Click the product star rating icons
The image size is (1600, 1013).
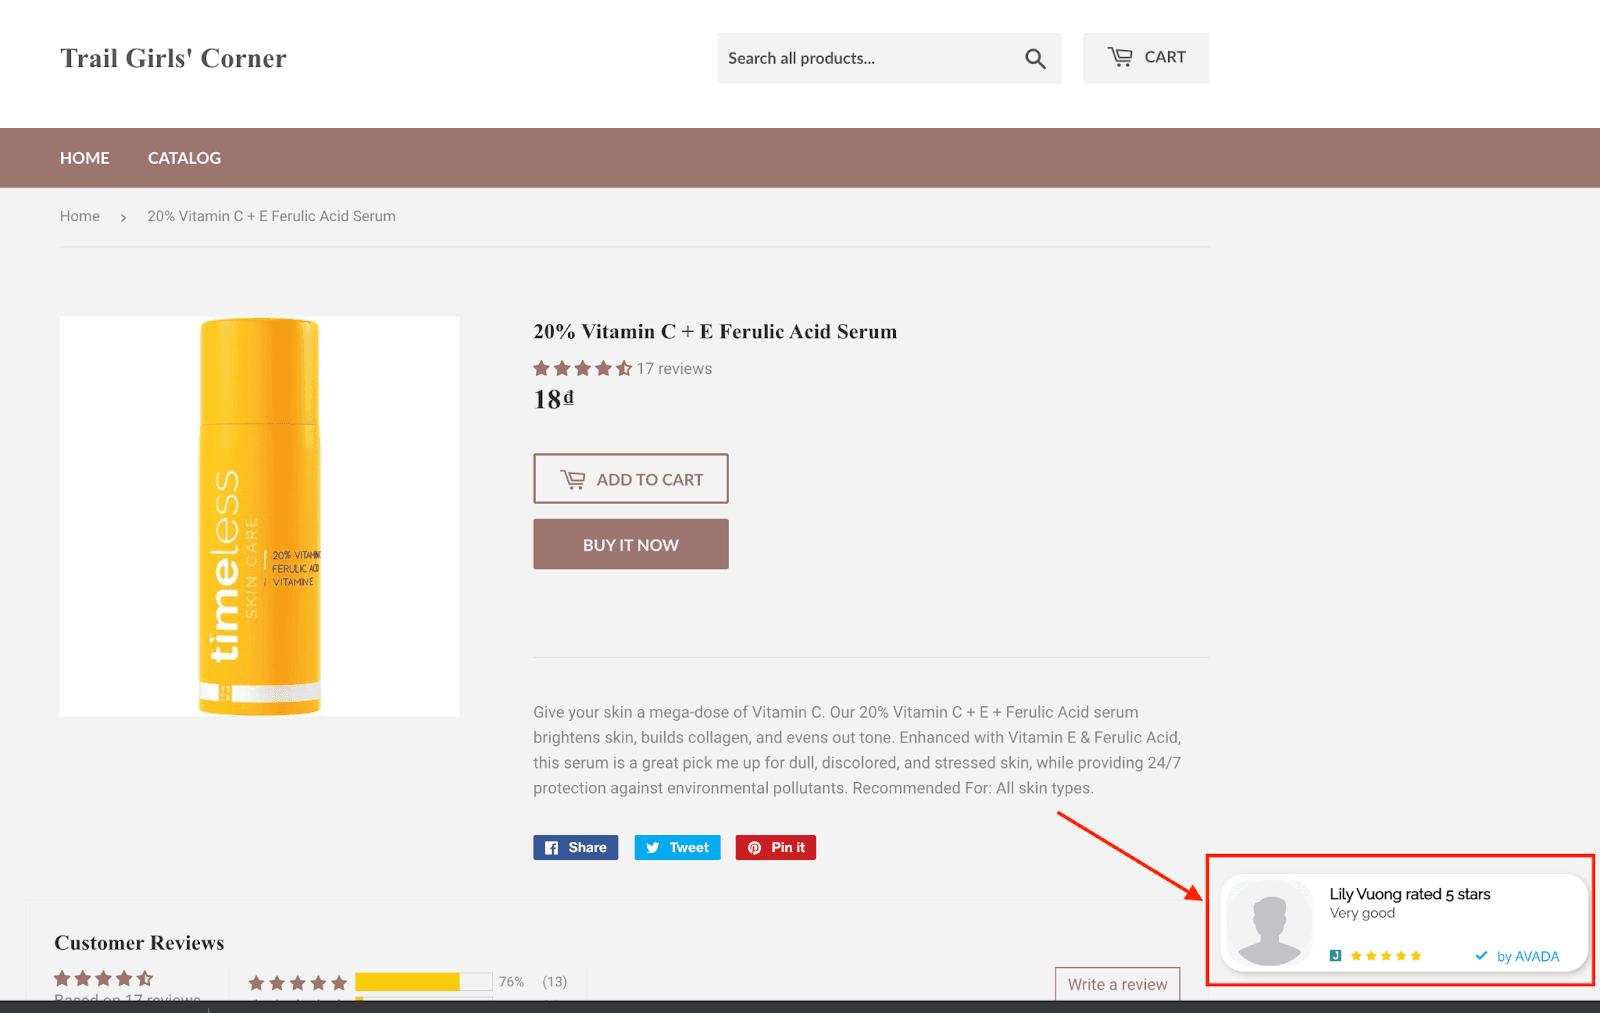click(x=582, y=369)
